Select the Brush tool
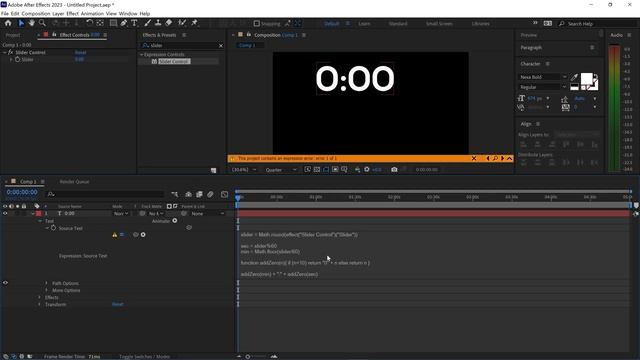 click(x=147, y=23)
